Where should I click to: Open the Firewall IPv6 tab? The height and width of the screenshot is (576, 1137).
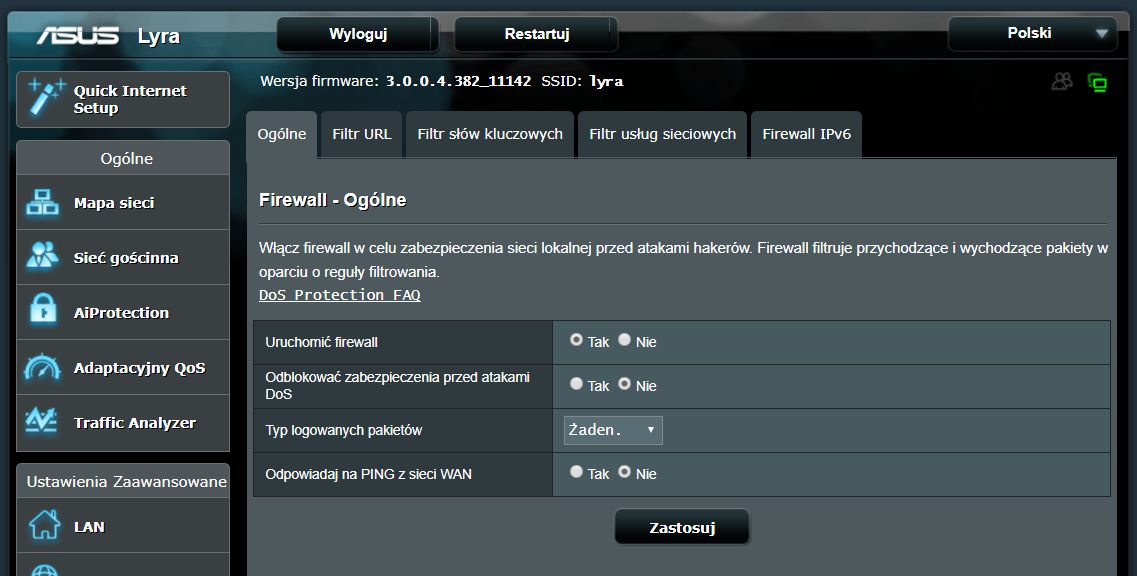tap(806, 134)
